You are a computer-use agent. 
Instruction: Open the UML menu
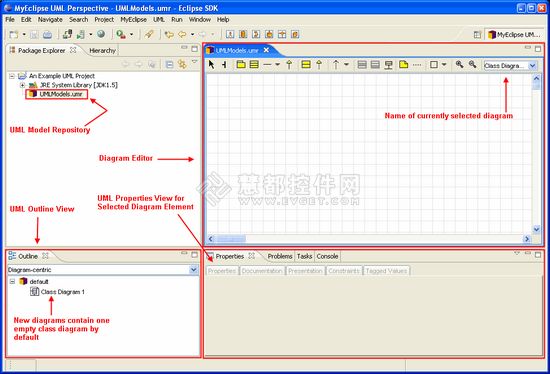coord(159,20)
